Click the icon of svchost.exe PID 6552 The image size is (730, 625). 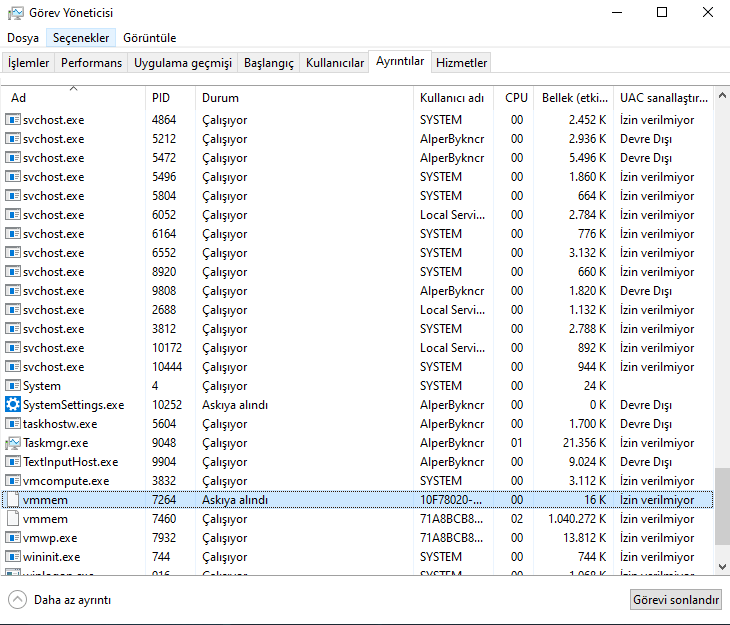pyautogui.click(x=13, y=252)
